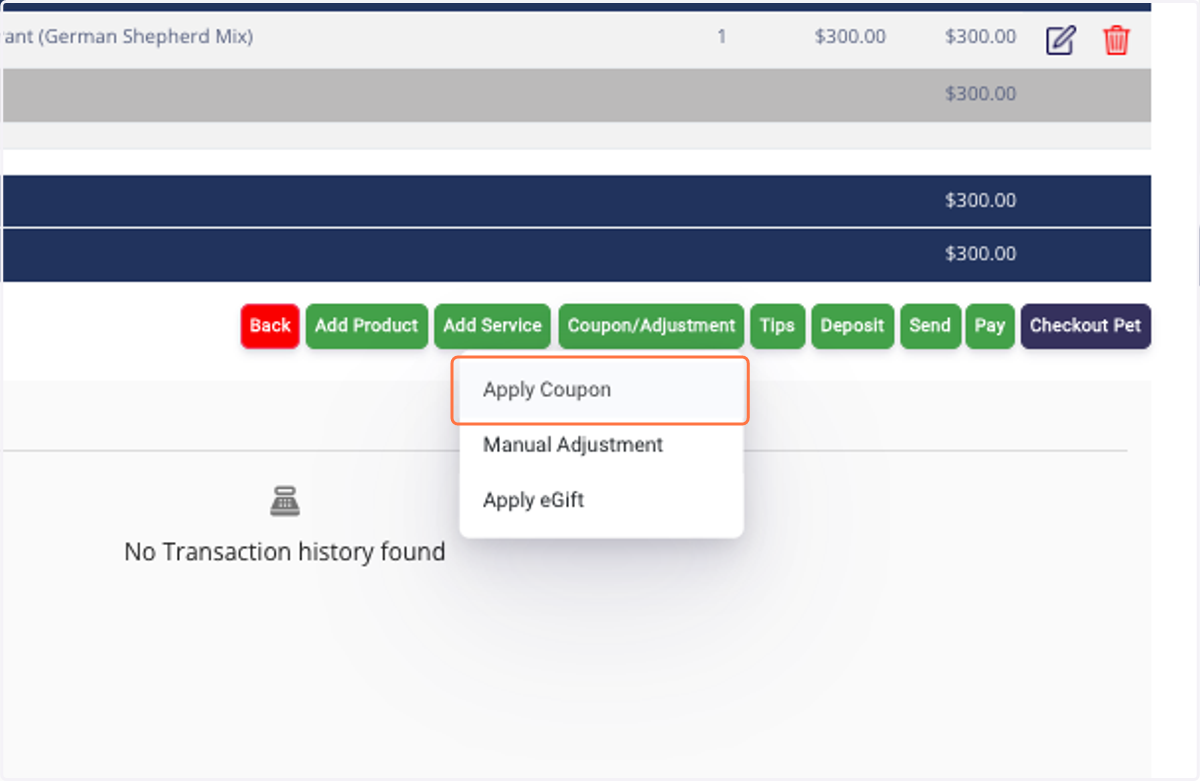The image size is (1200, 781).
Task: Open the Coupon/Adjustment dropdown
Action: (651, 326)
